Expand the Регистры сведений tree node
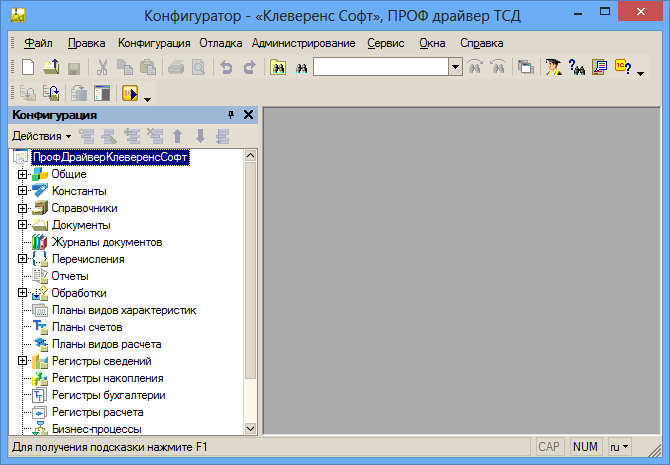 point(22,361)
